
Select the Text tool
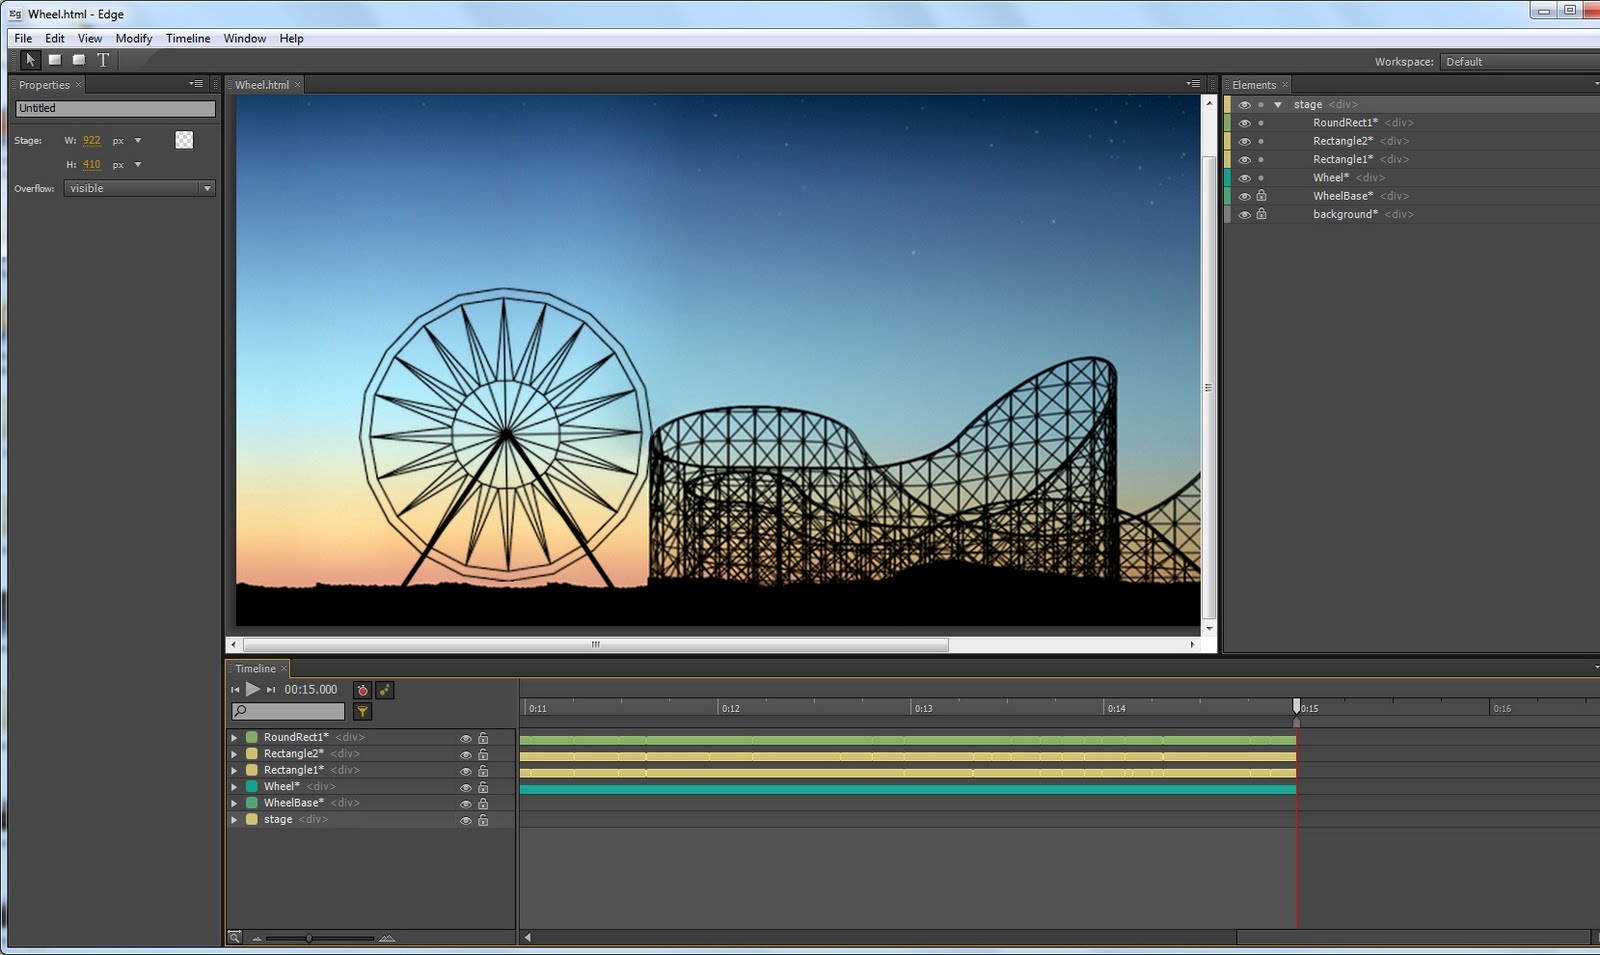pyautogui.click(x=103, y=60)
